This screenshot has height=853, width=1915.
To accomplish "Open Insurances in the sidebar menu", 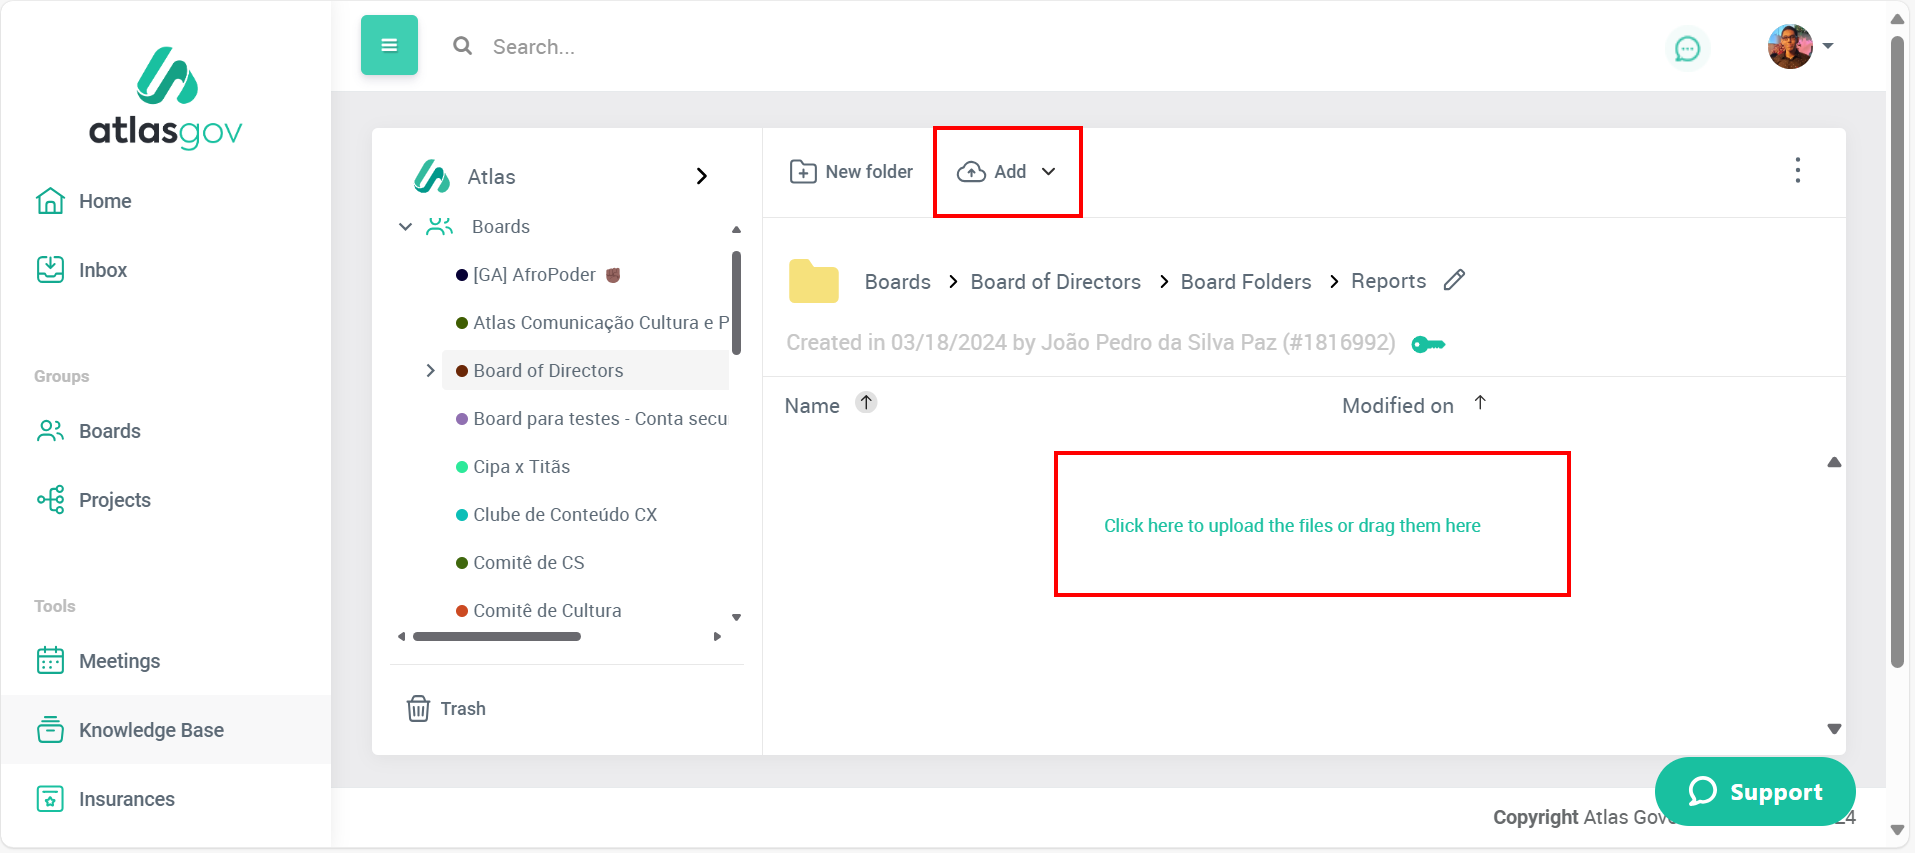I will [126, 799].
